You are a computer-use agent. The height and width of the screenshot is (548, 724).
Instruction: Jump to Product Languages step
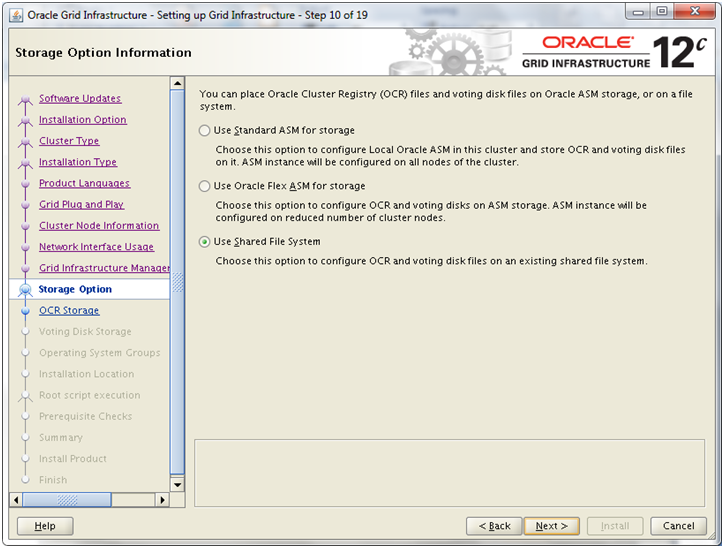(84, 183)
